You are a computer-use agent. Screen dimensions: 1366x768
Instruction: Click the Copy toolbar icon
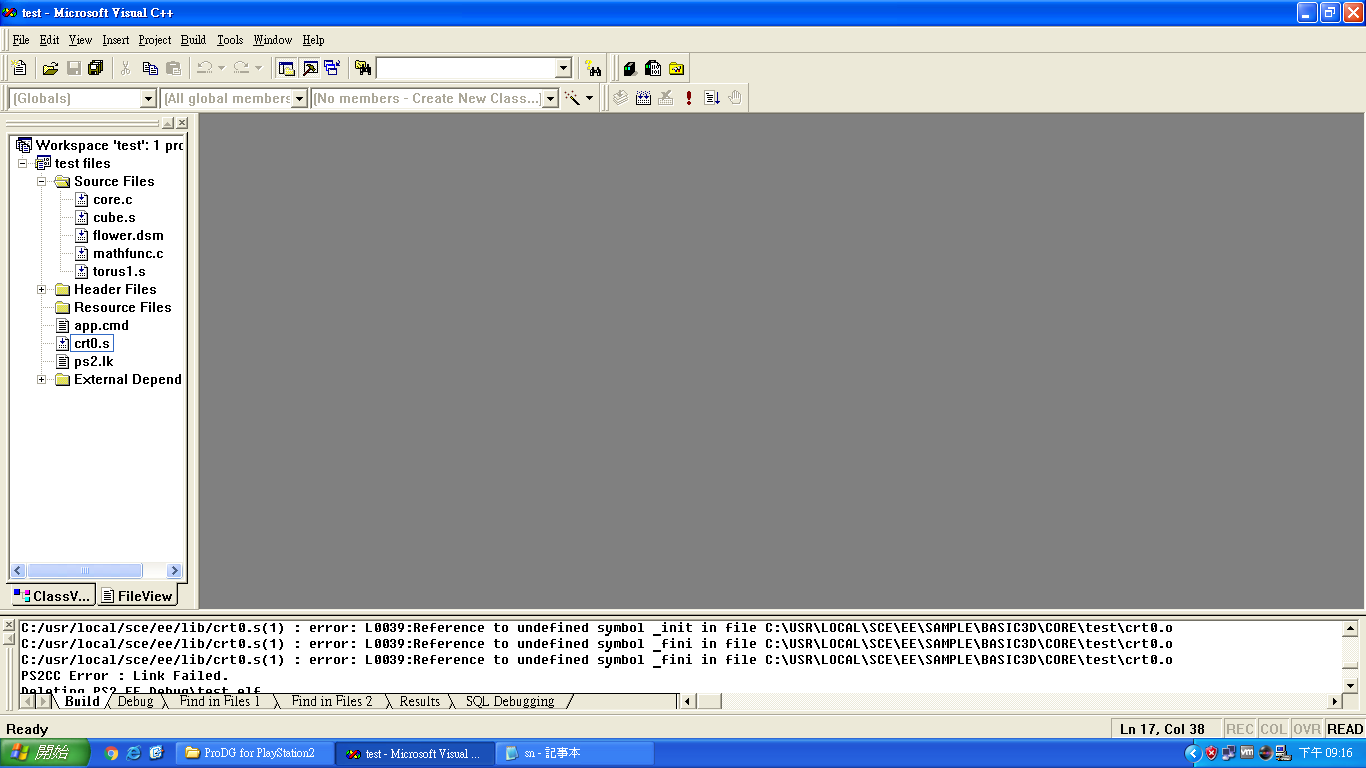pyautogui.click(x=150, y=68)
